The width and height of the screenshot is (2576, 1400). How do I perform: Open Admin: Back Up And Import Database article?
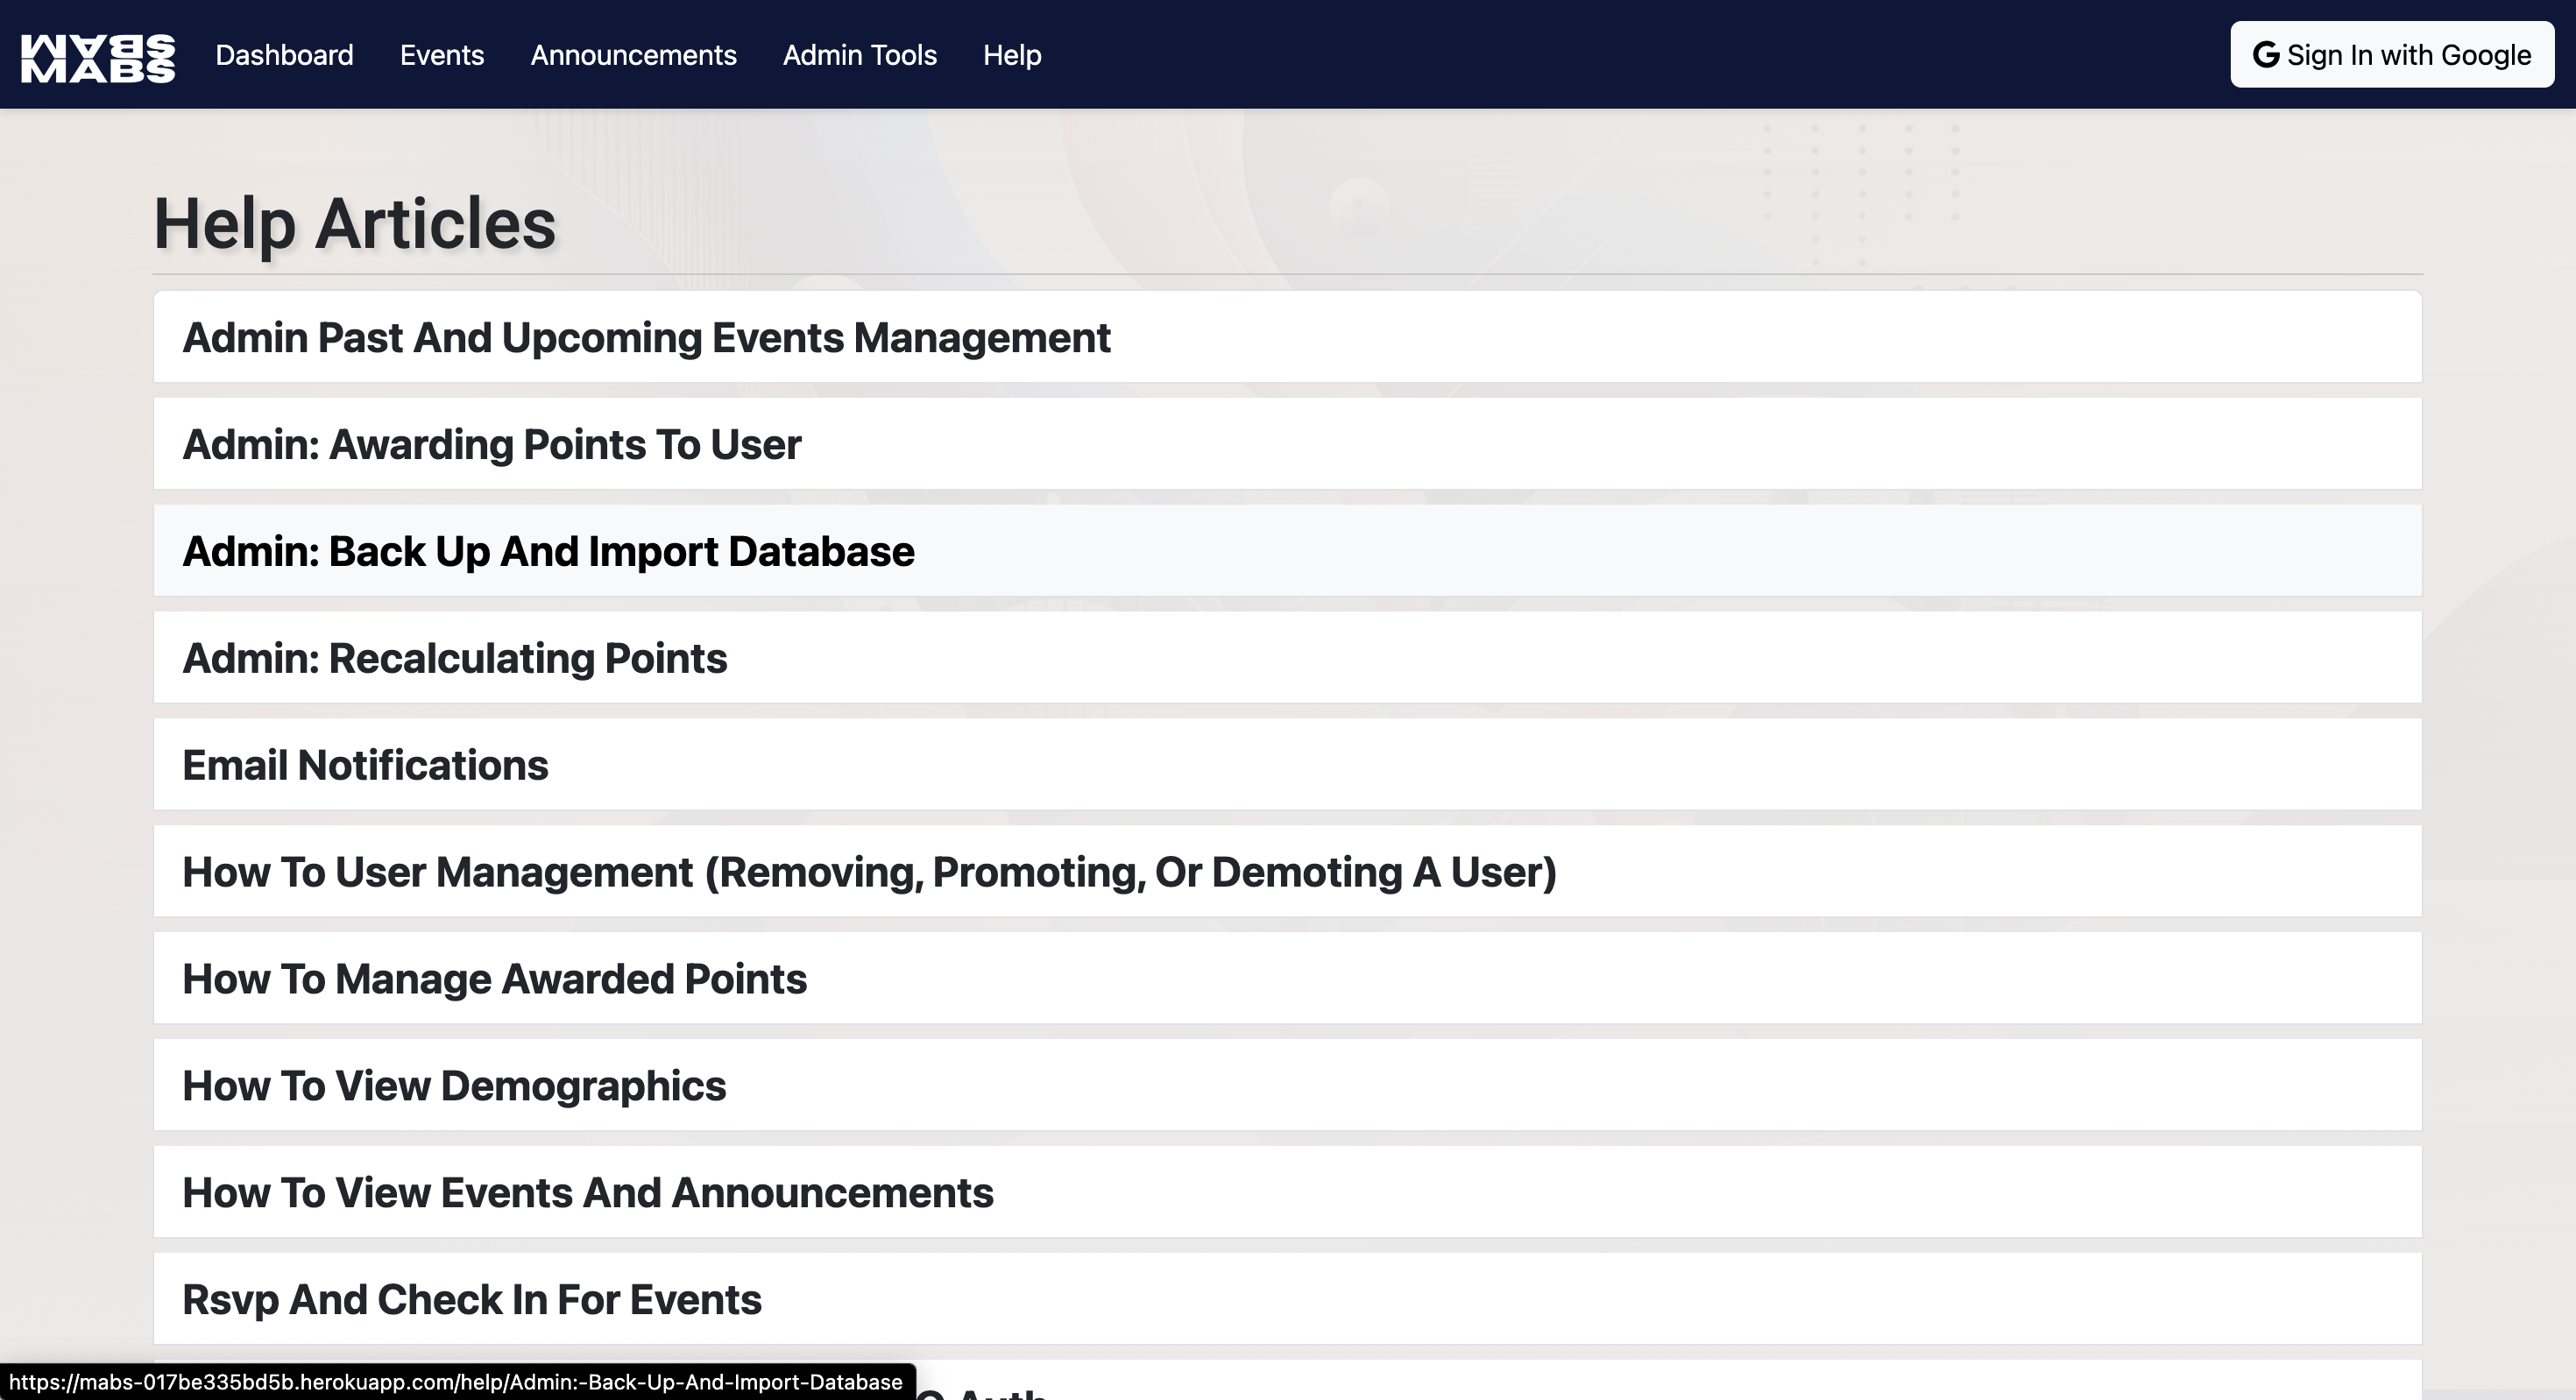(548, 552)
